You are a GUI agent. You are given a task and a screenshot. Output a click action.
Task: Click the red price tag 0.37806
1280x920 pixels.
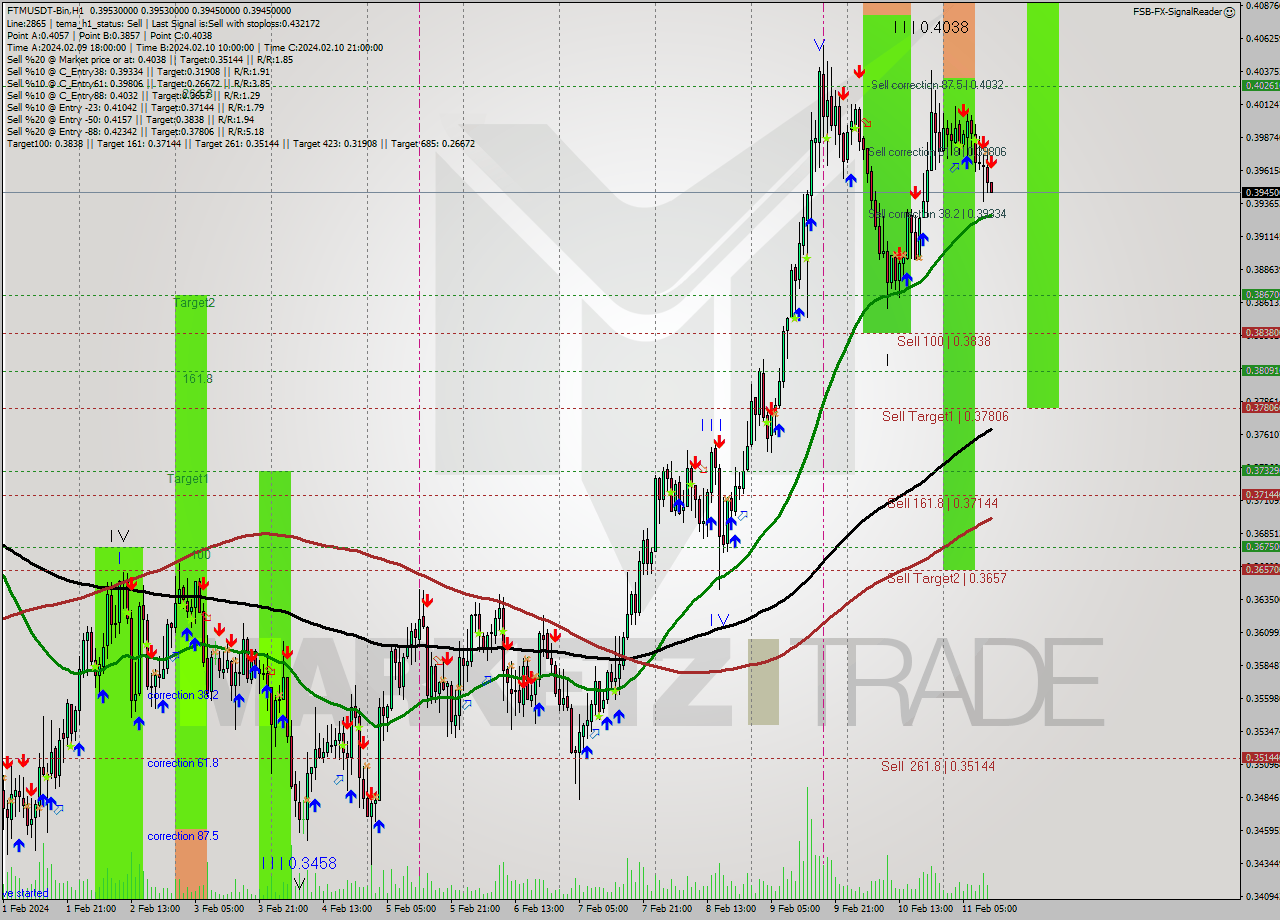click(1260, 407)
